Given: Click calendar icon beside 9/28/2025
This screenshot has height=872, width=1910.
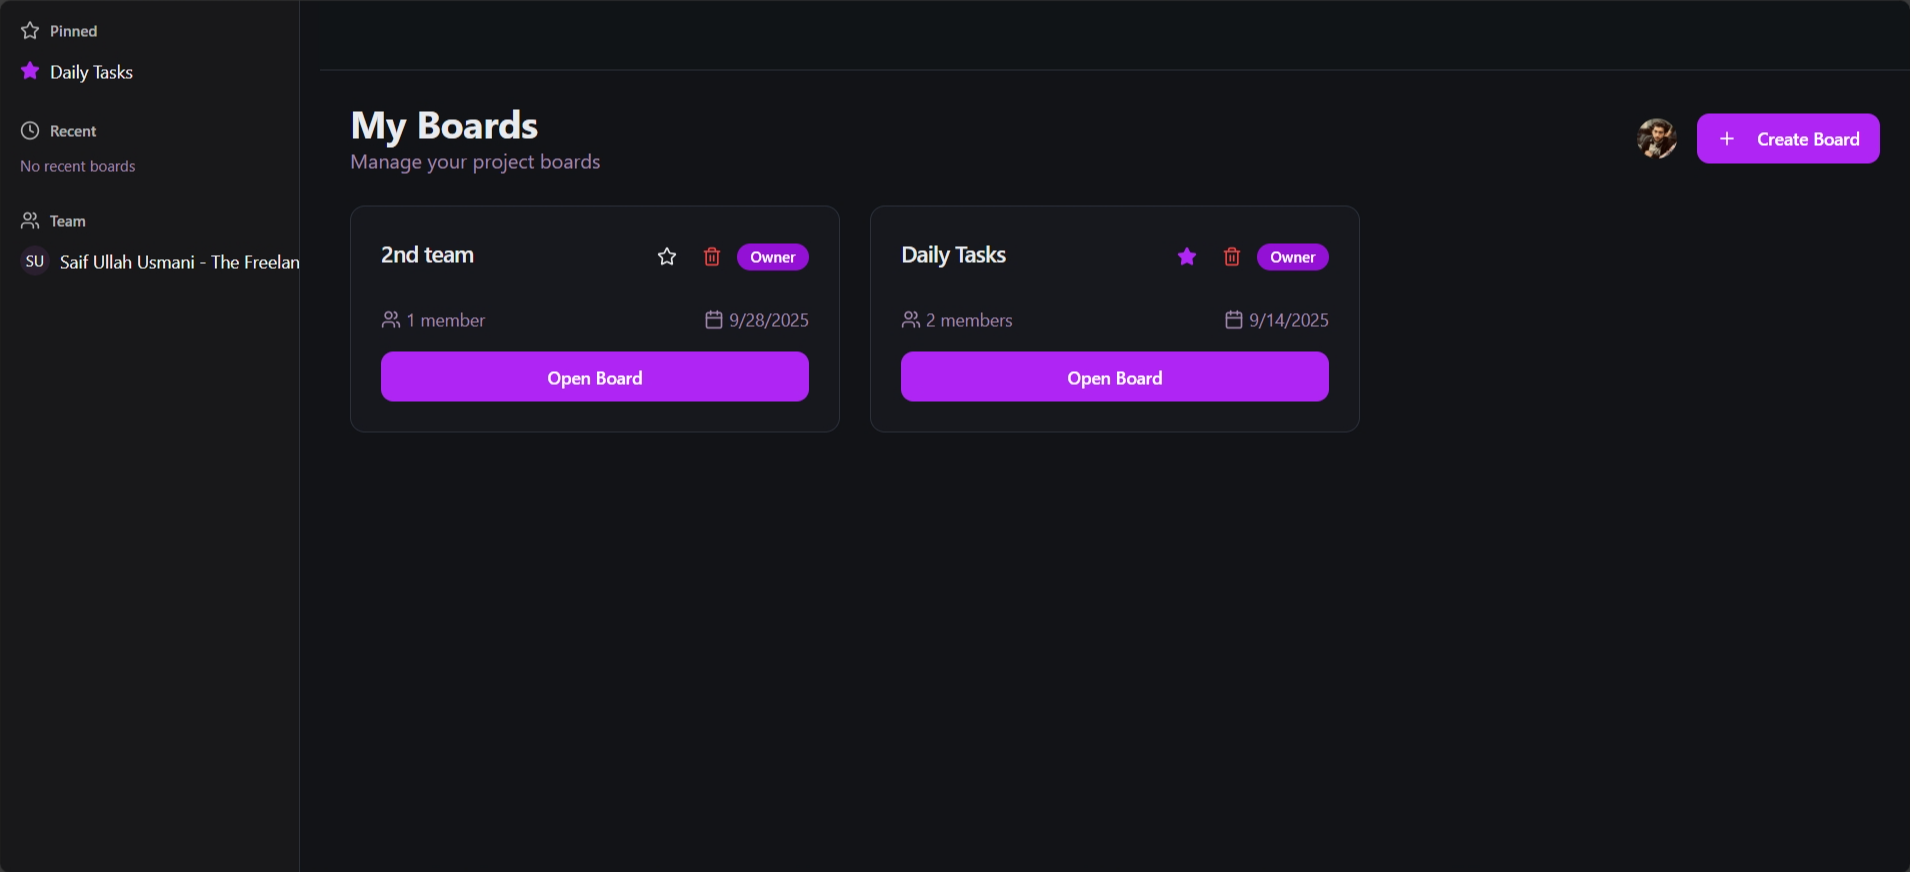Looking at the screenshot, I should 714,320.
